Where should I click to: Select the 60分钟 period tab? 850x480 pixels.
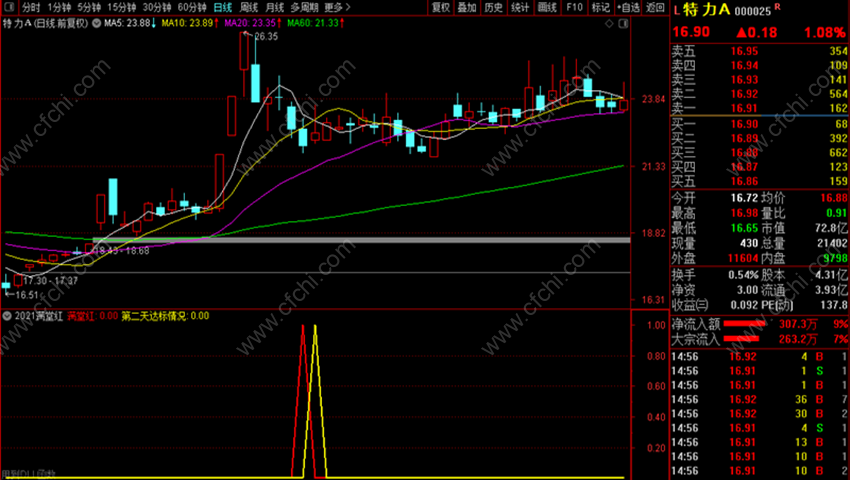click(192, 8)
